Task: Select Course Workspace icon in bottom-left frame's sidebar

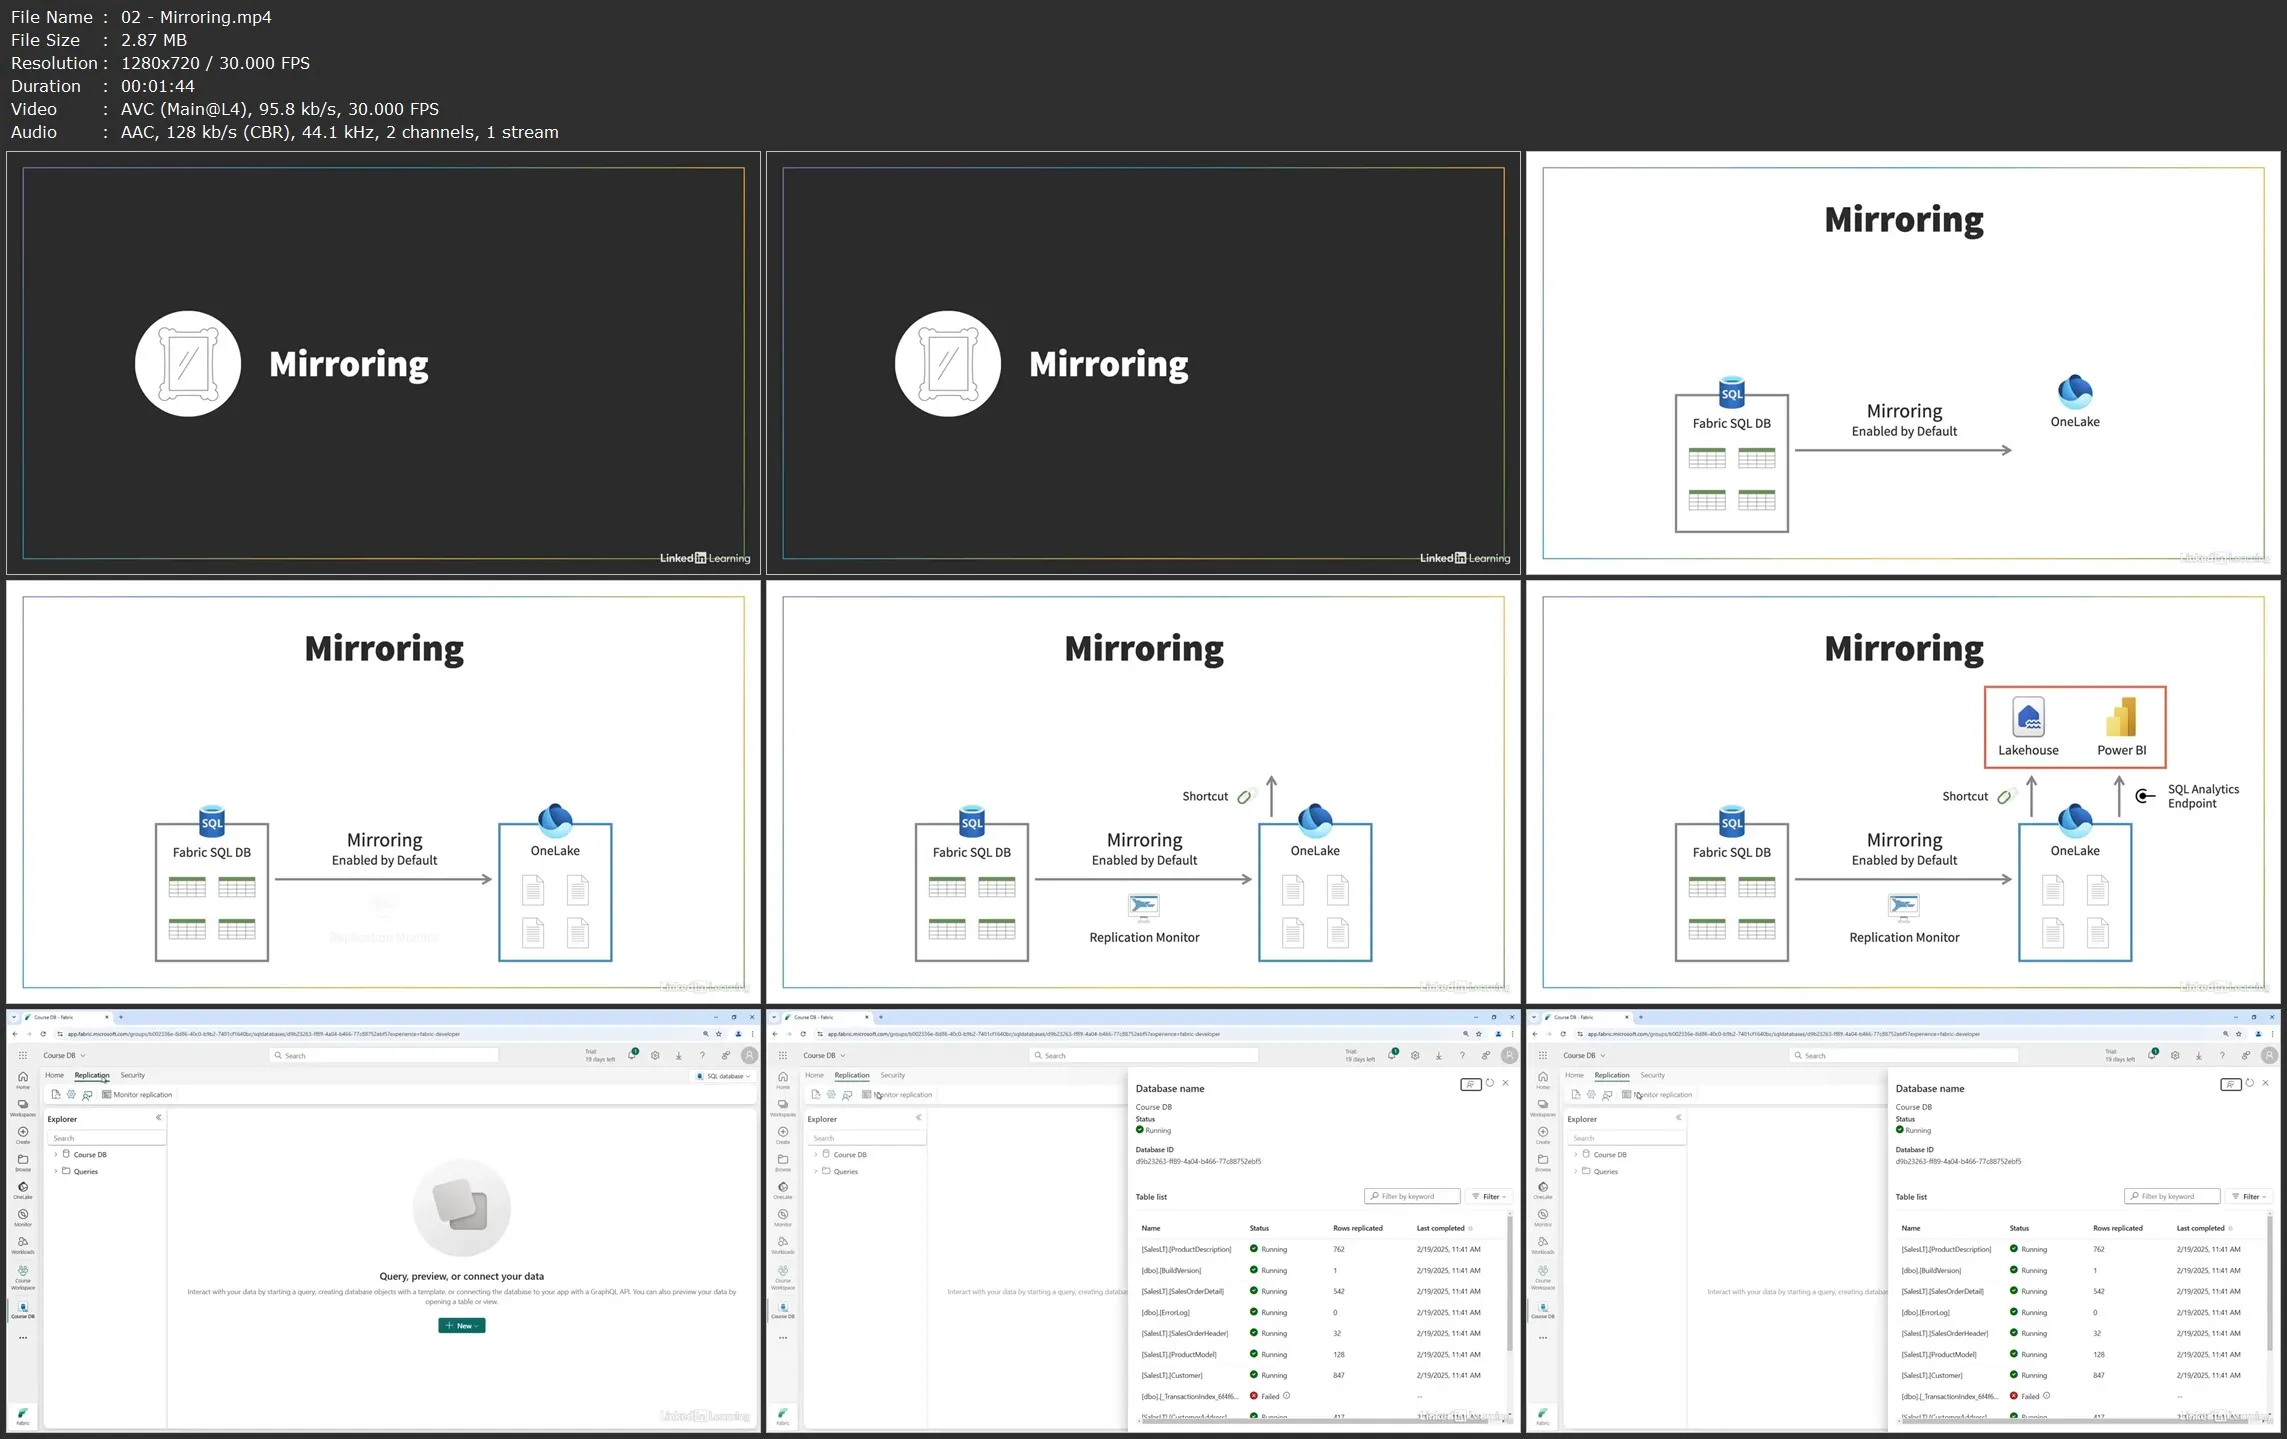Action: [22, 1277]
